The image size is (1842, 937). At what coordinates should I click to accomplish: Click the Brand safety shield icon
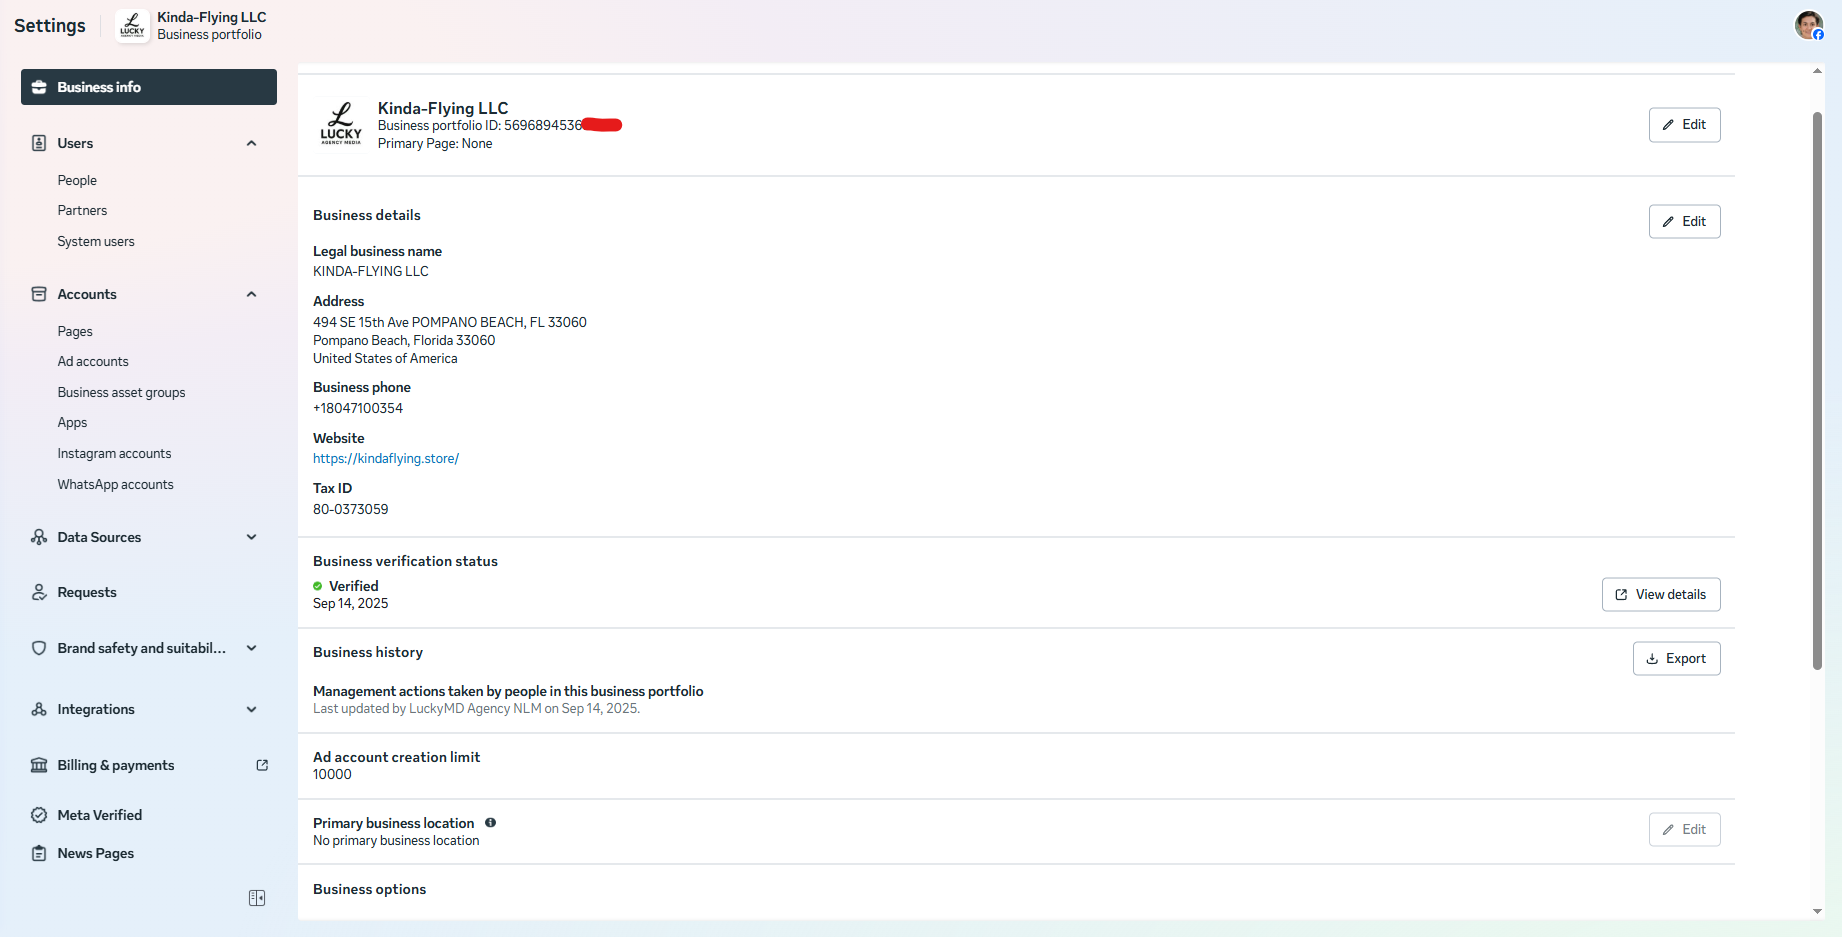[39, 648]
